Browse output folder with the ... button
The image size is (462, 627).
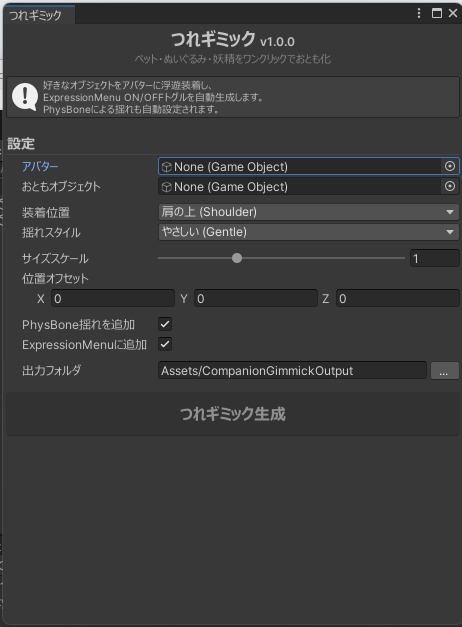tap(444, 371)
